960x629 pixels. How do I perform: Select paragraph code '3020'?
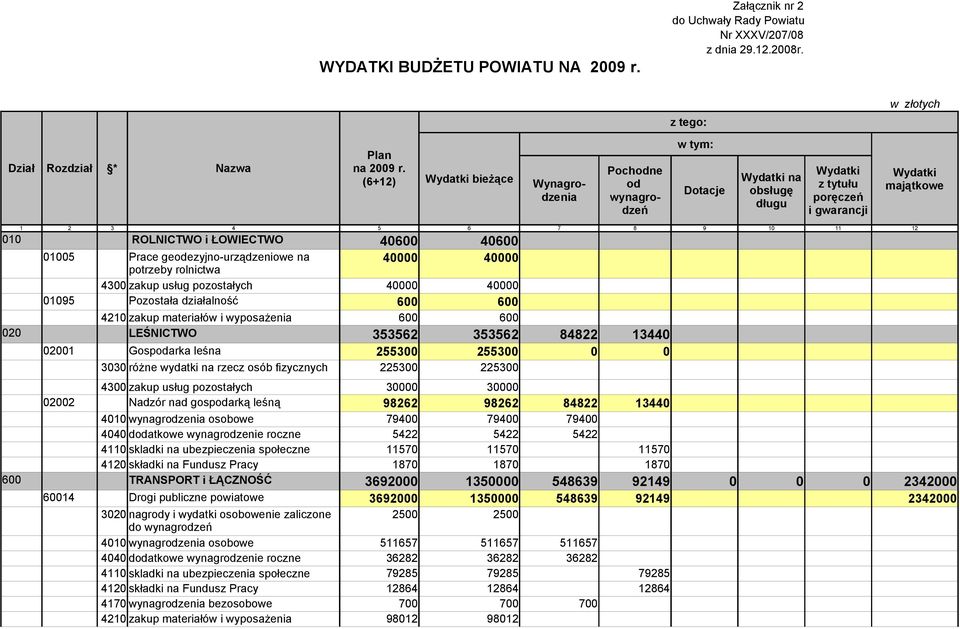[x=113, y=514]
